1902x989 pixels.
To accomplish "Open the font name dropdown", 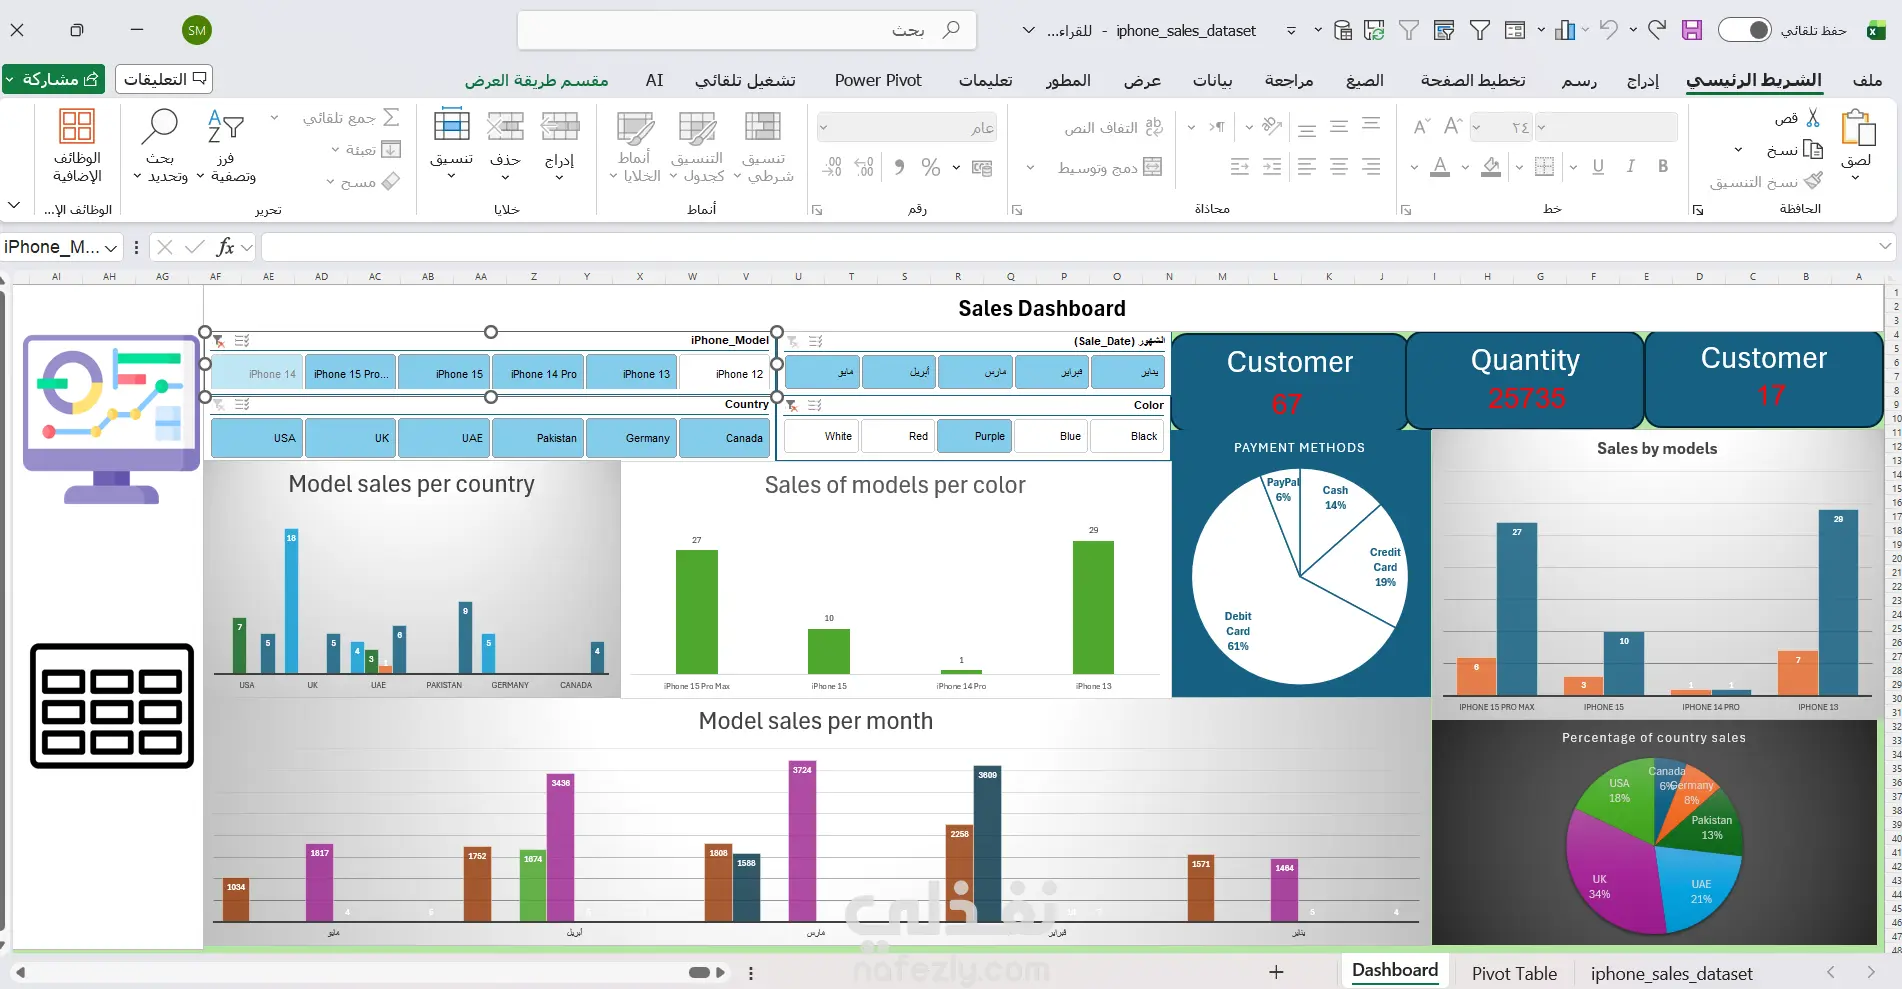I will [x=1541, y=127].
